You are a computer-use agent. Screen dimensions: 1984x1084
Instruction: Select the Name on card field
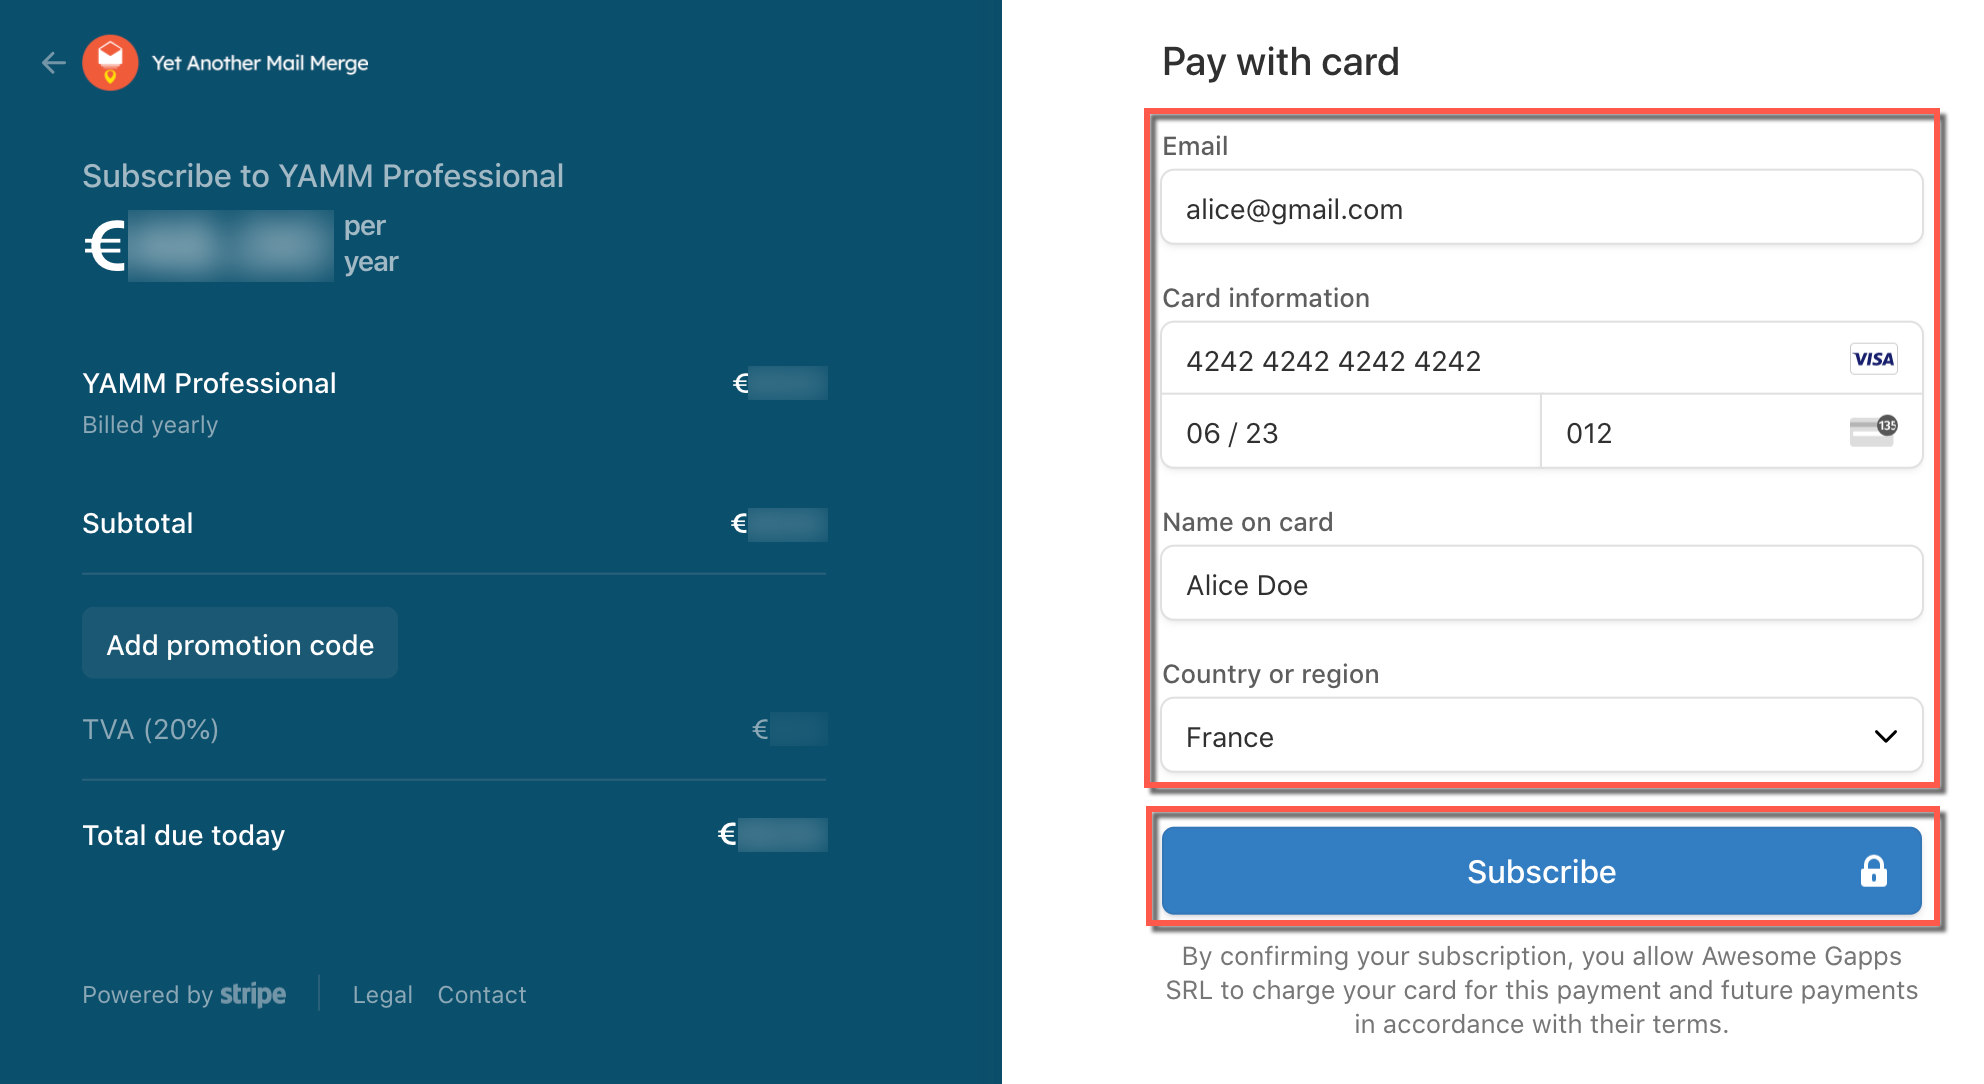pyautogui.click(x=1541, y=584)
